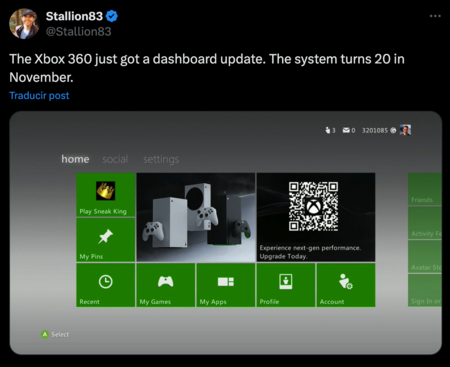Open the My Pins tile

tap(106, 240)
